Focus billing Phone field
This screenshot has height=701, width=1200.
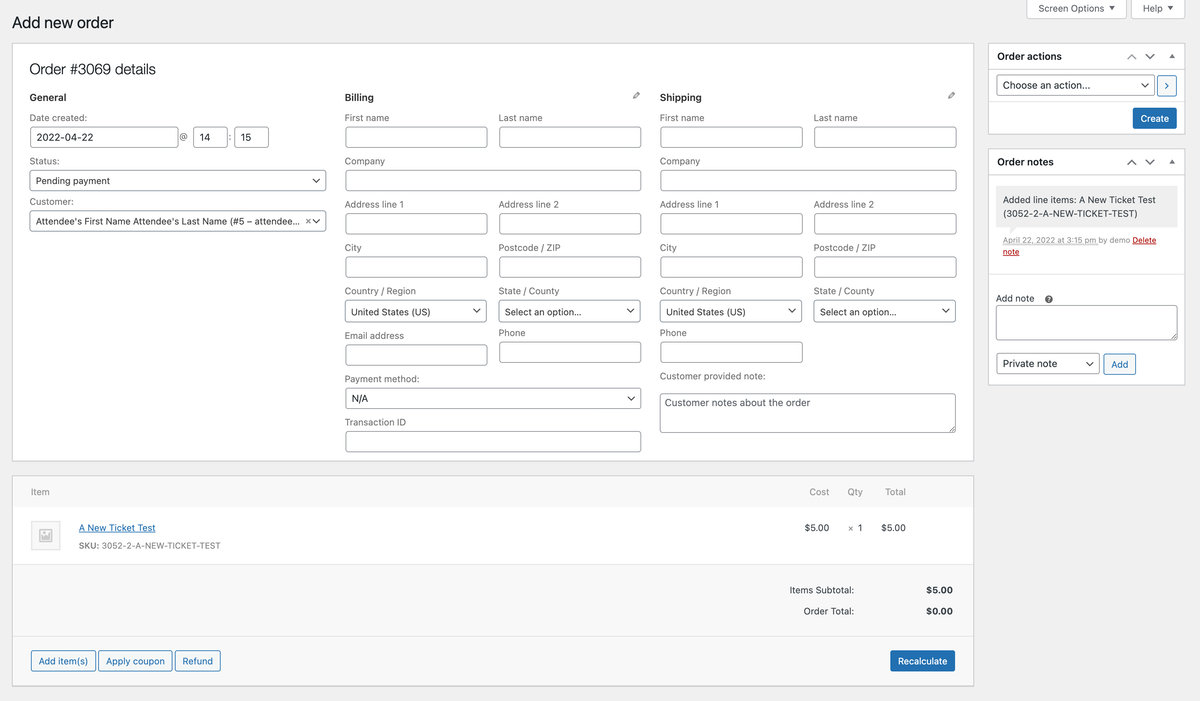[x=570, y=352]
